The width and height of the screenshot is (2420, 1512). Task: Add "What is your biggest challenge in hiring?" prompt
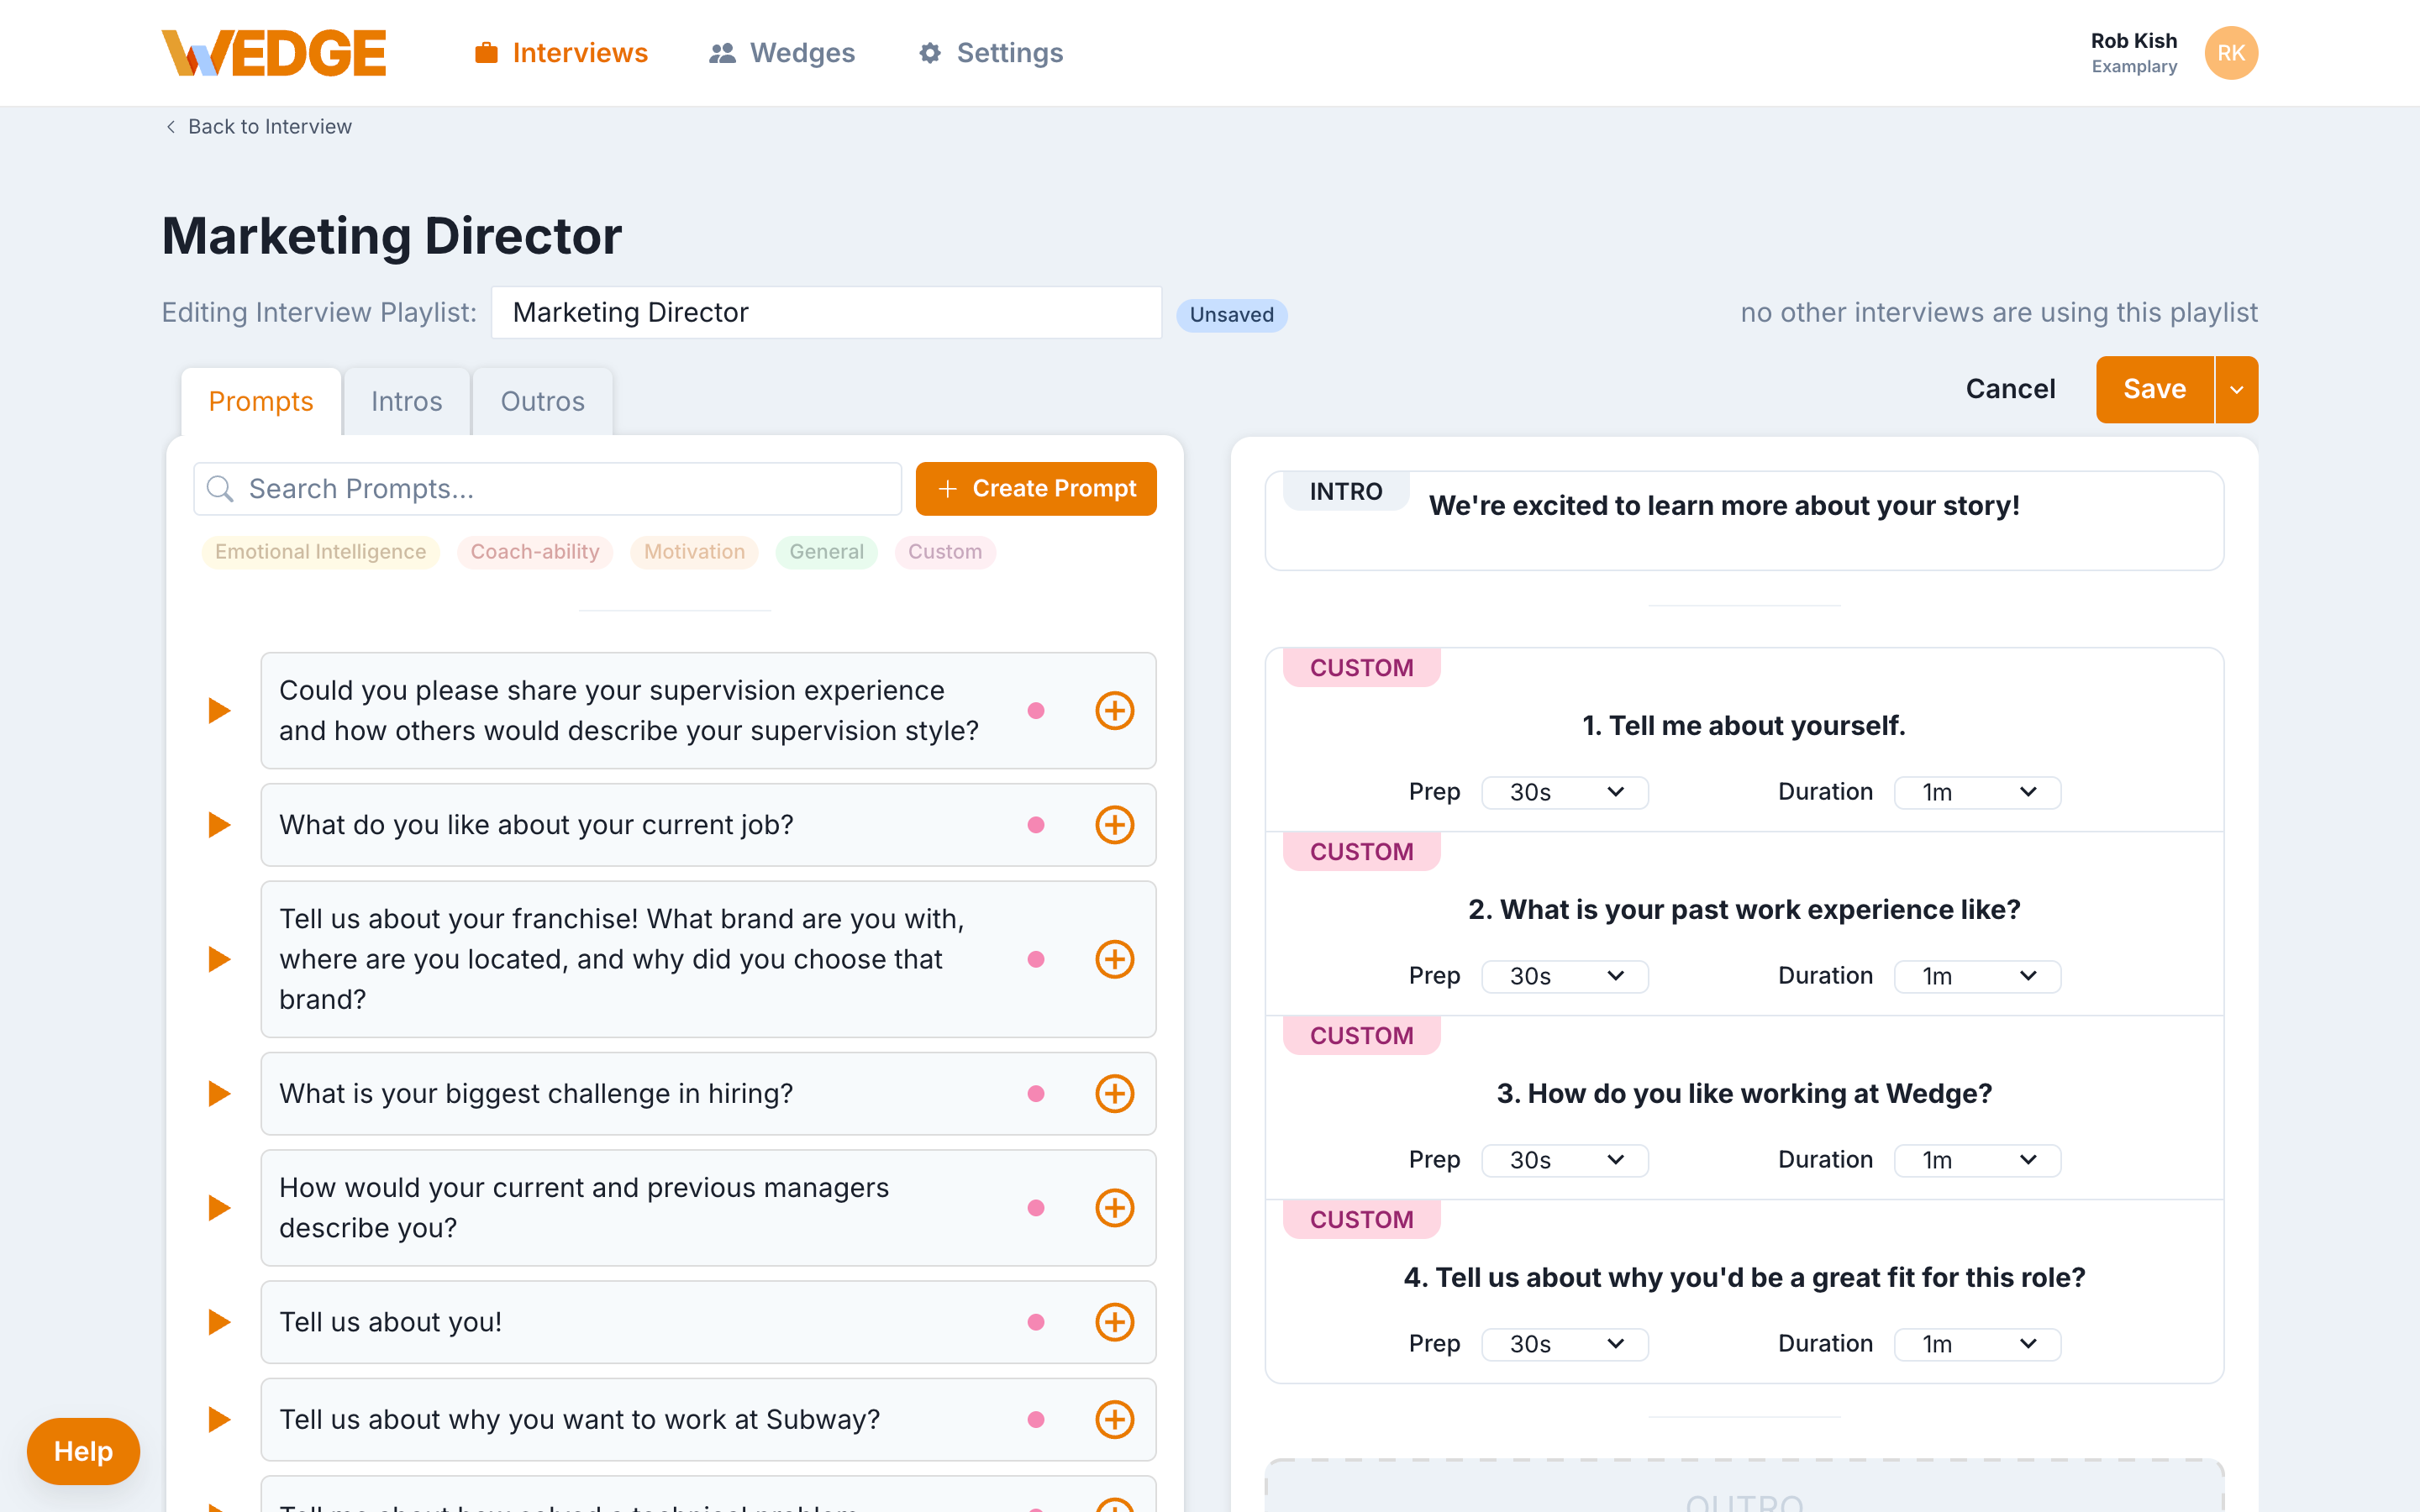coord(1114,1093)
